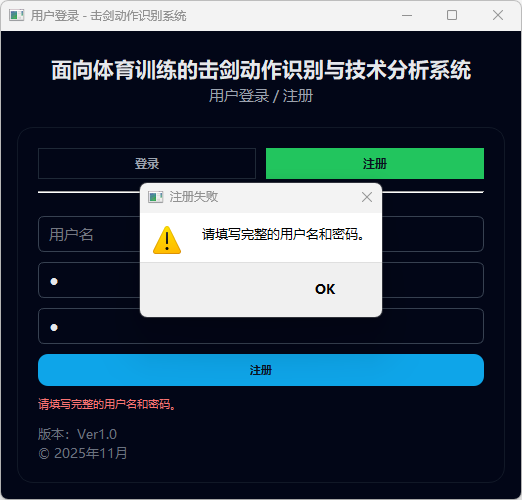Click the red error message text
This screenshot has height=500, width=522.
point(107,404)
